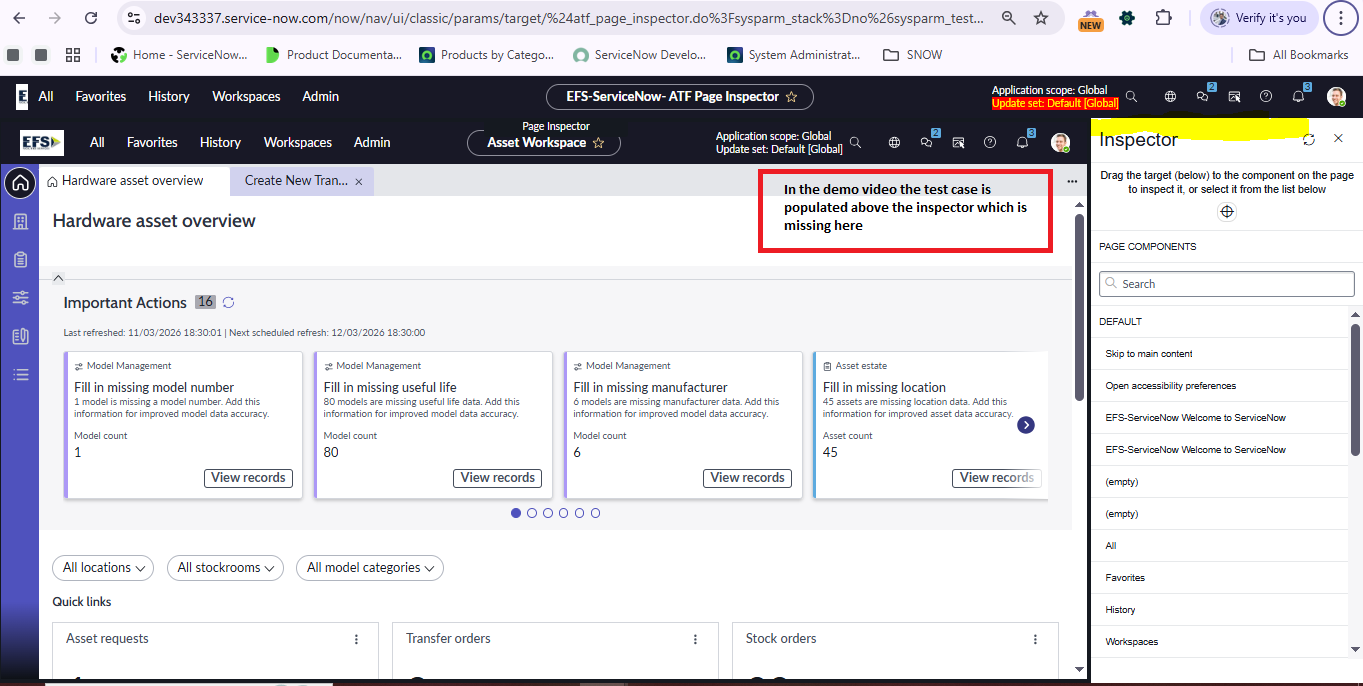The height and width of the screenshot is (686, 1363).
Task: Open the Product Documenta... bookmark
Action: click(334, 55)
